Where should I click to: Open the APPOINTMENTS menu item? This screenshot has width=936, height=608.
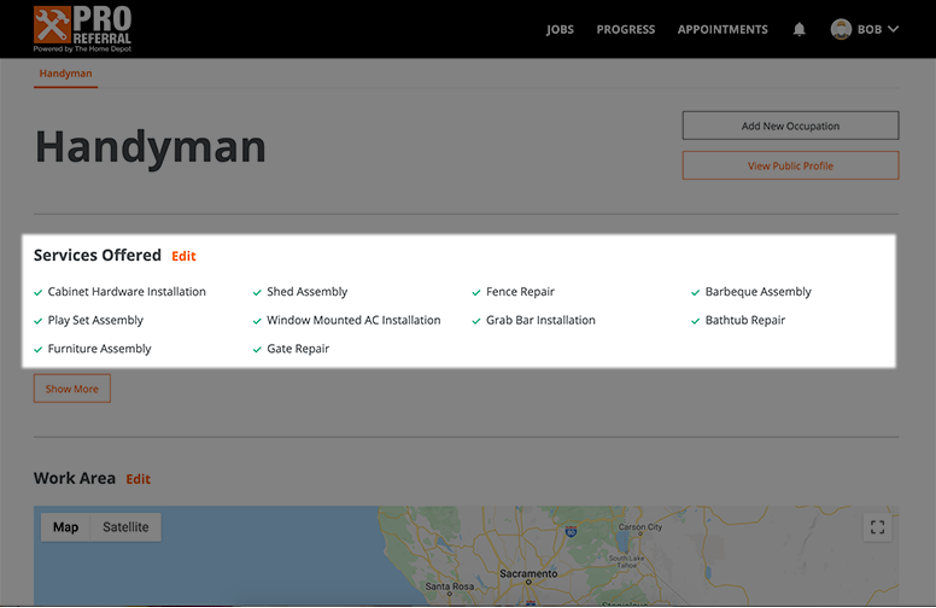(722, 29)
